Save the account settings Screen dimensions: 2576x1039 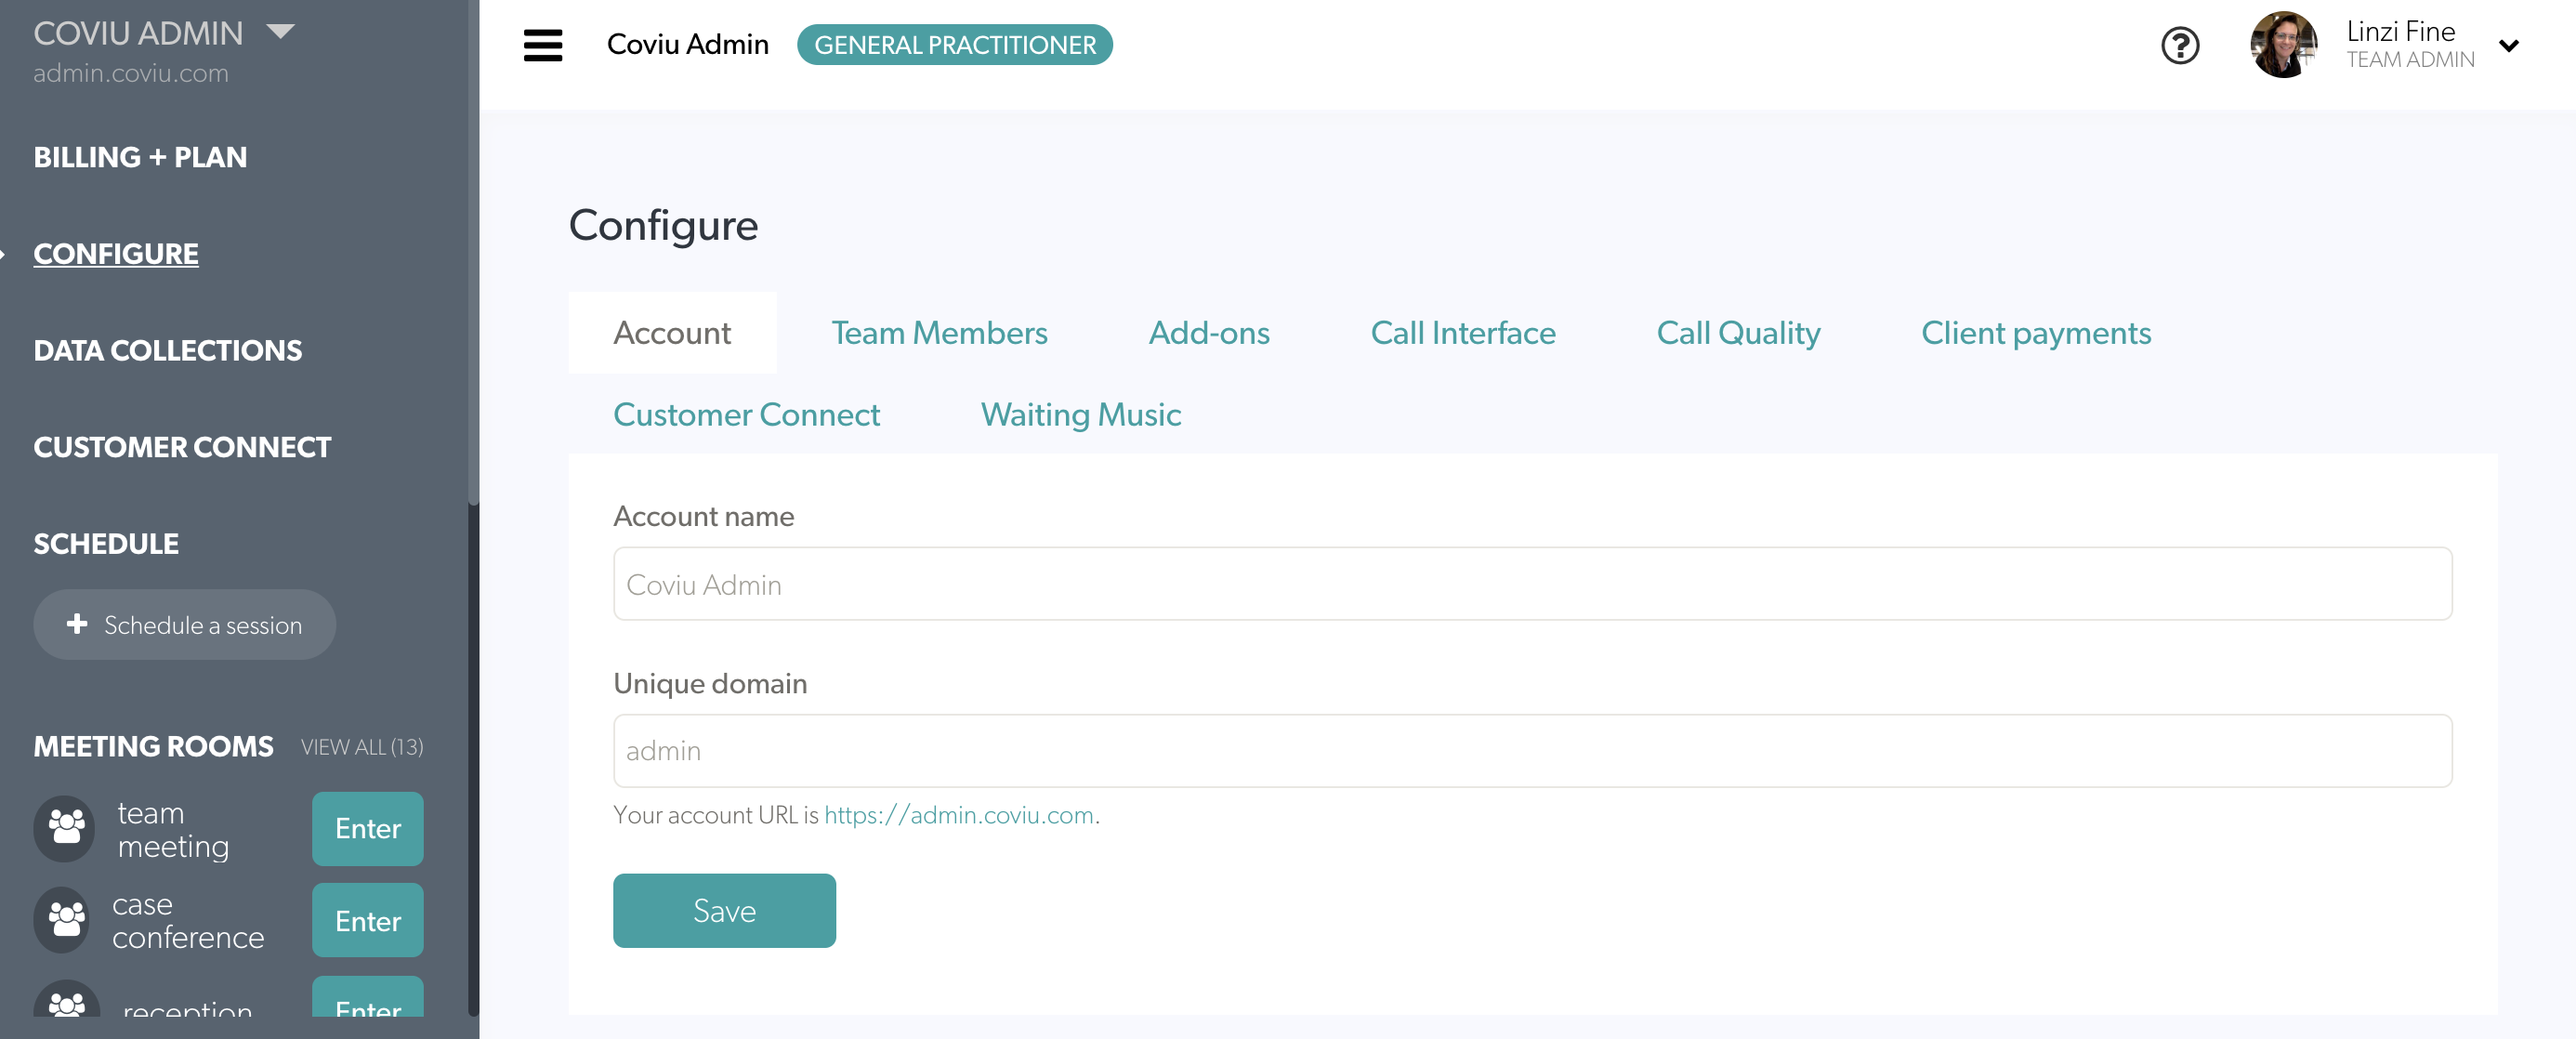[724, 911]
